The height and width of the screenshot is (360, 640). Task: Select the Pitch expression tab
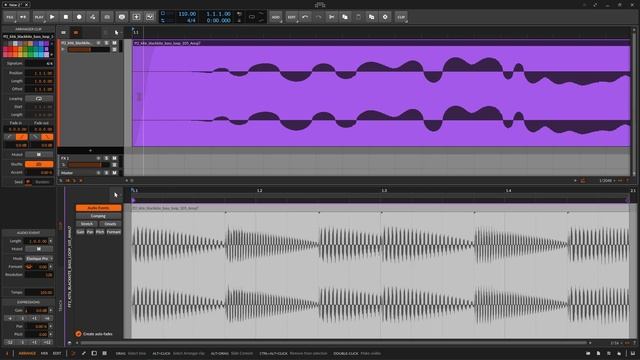tap(100, 232)
